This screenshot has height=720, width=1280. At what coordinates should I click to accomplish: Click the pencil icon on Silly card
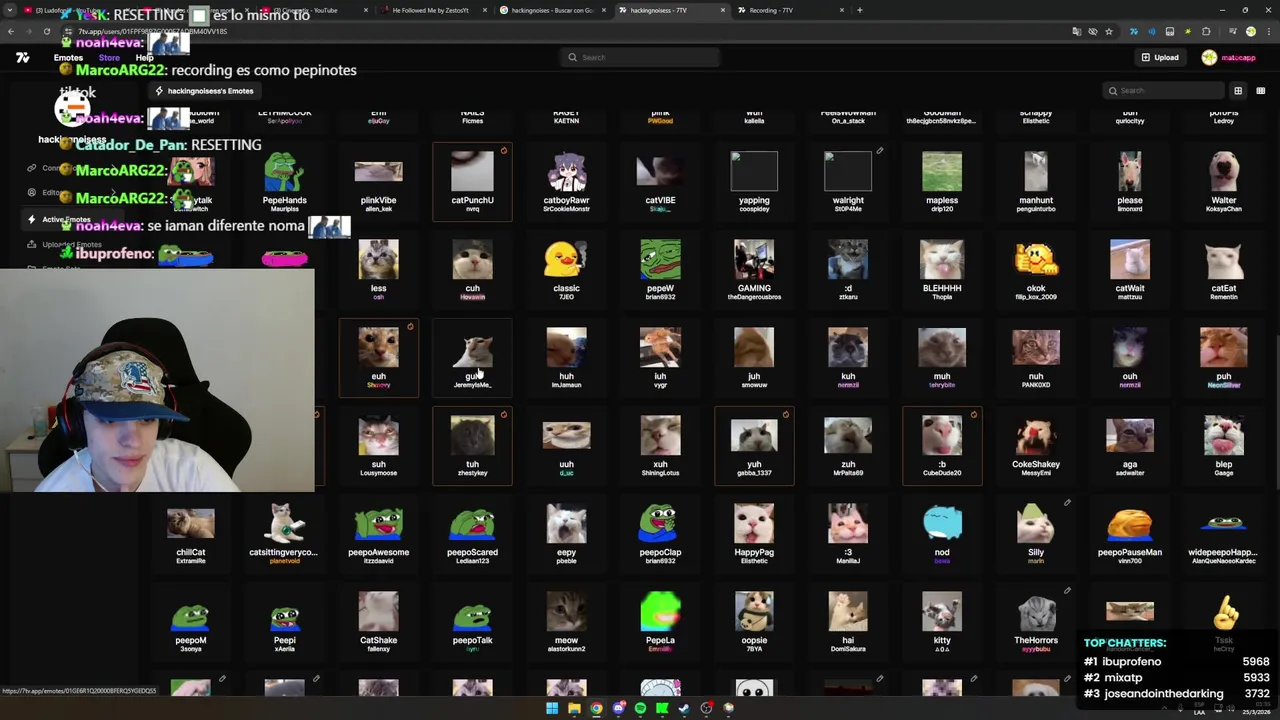[x=1067, y=503]
